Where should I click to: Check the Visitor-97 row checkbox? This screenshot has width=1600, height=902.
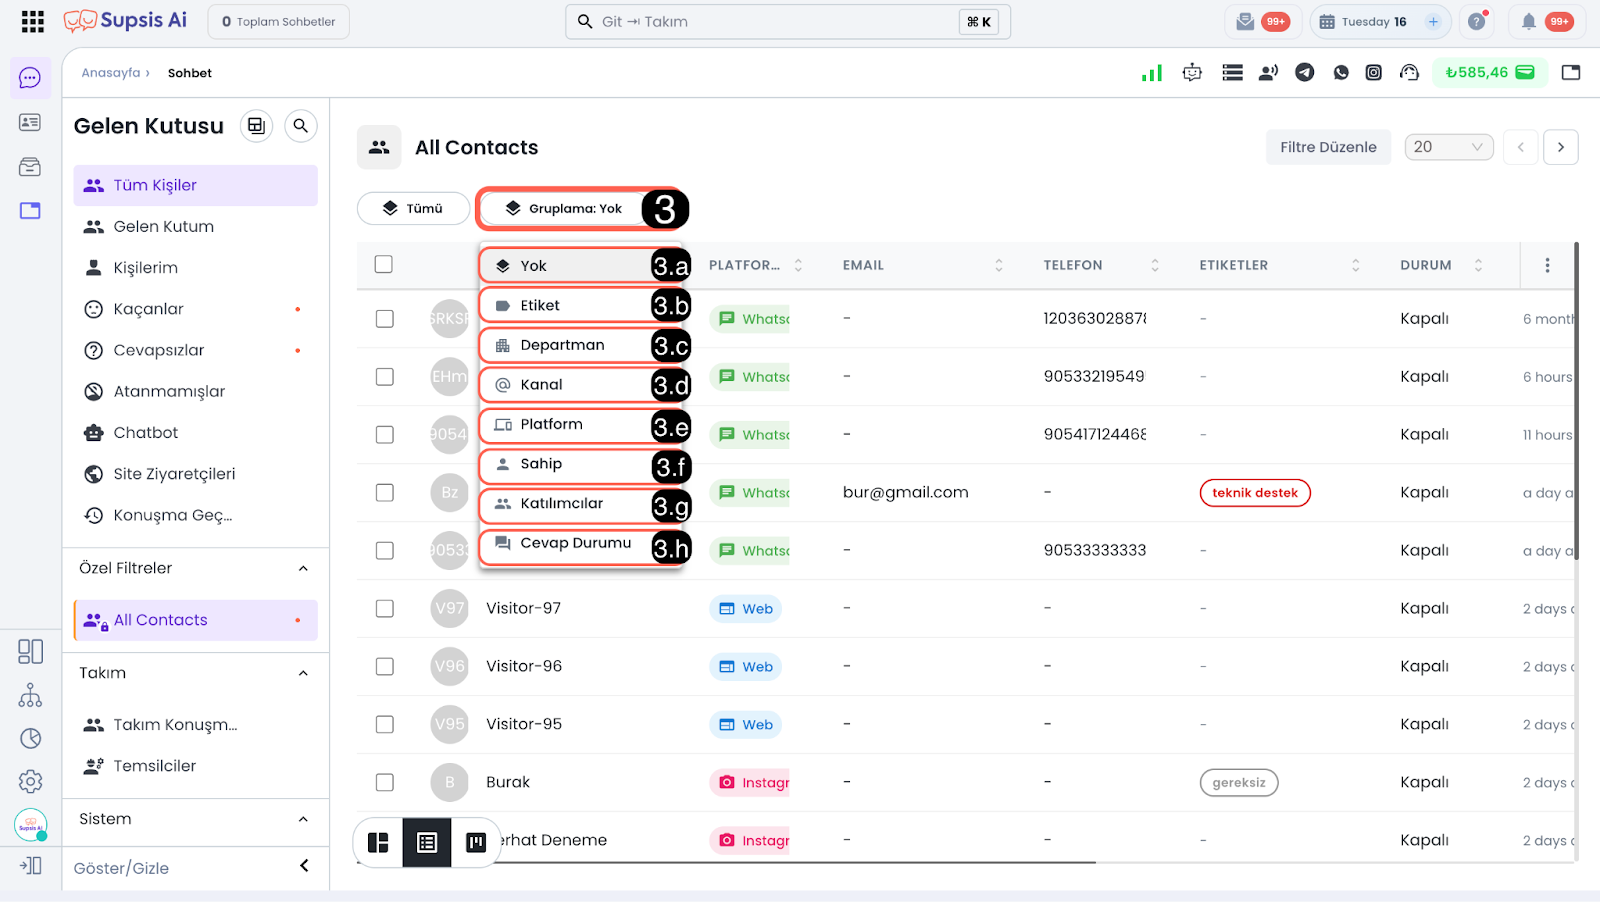[384, 608]
